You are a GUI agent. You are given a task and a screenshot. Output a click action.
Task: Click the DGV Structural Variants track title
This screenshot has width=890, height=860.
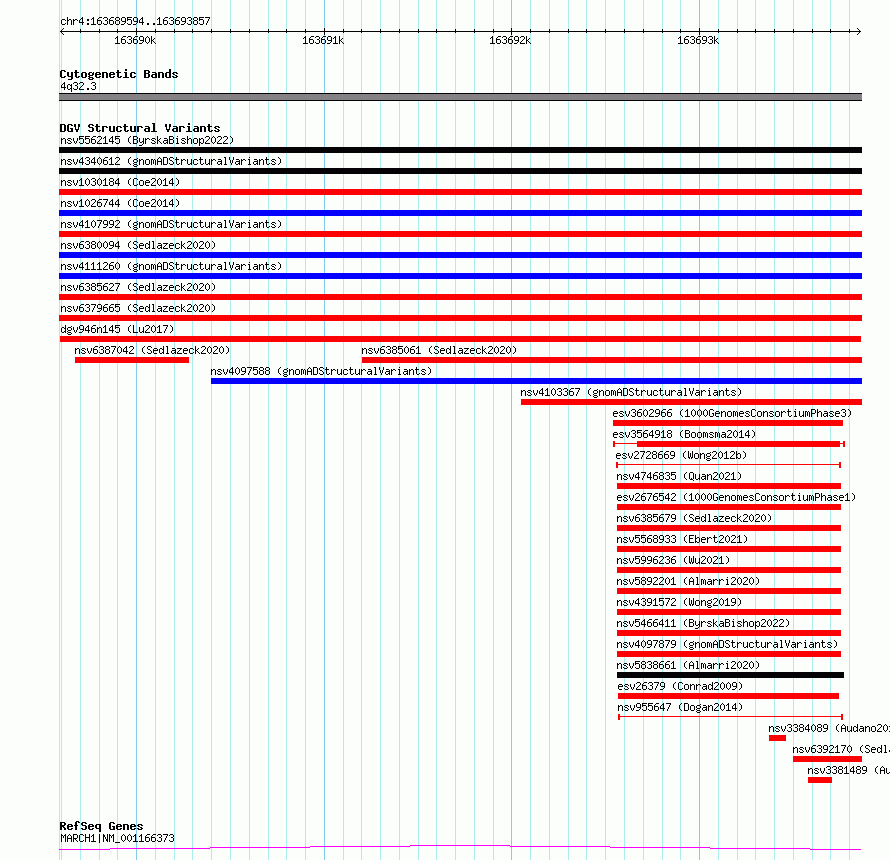pos(140,128)
